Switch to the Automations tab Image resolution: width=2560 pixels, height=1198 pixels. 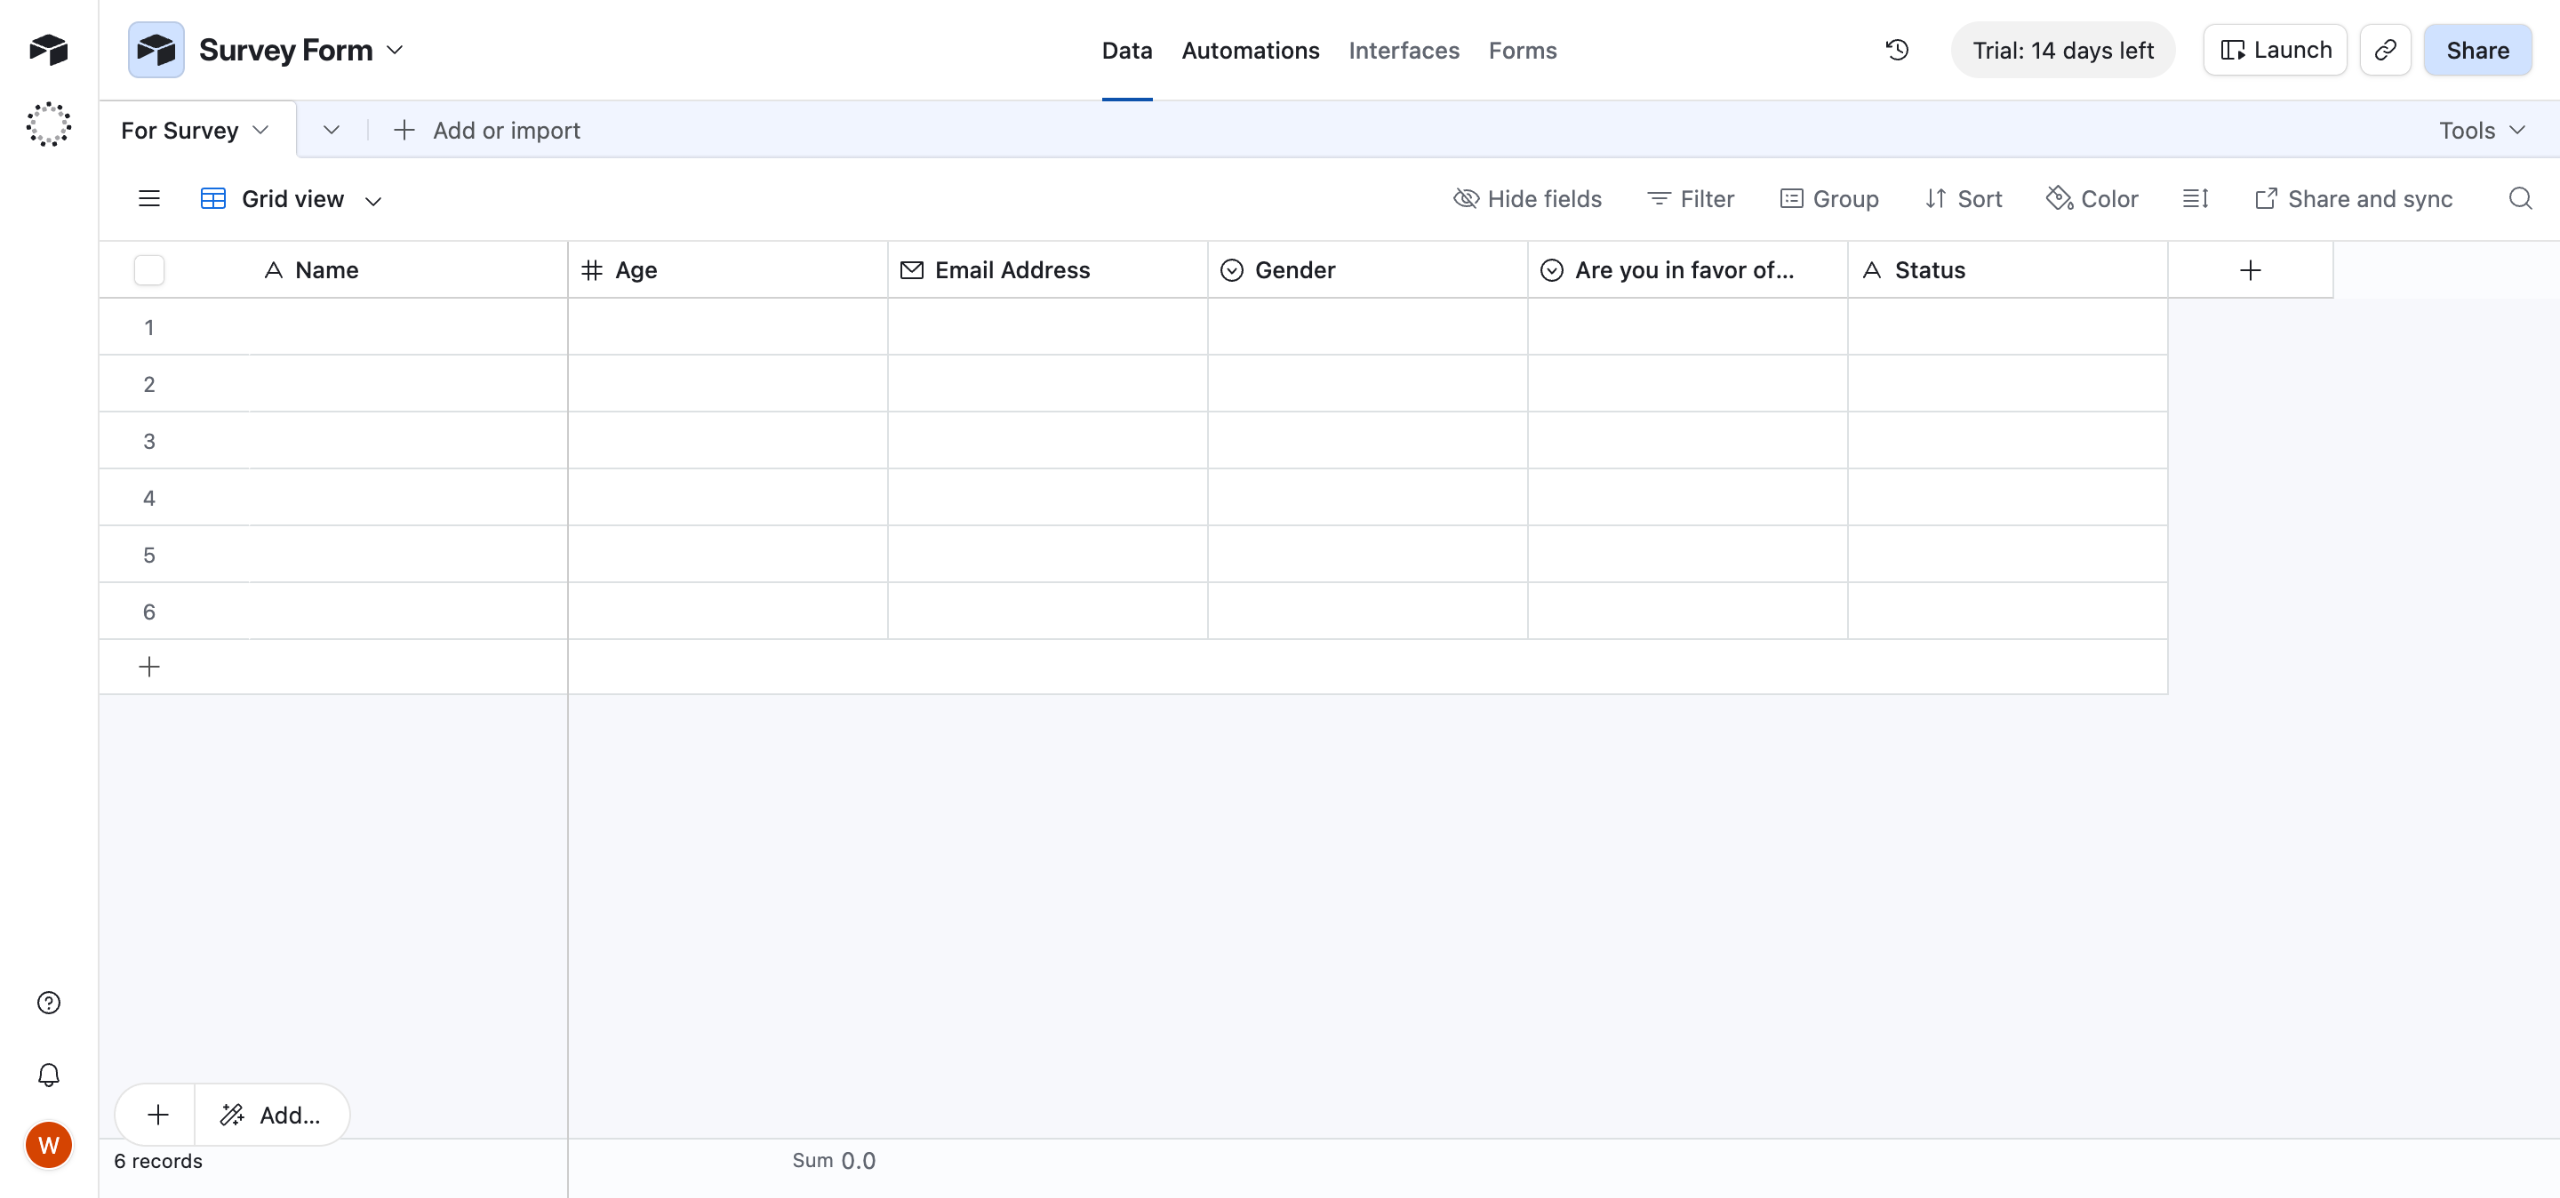click(x=1250, y=50)
